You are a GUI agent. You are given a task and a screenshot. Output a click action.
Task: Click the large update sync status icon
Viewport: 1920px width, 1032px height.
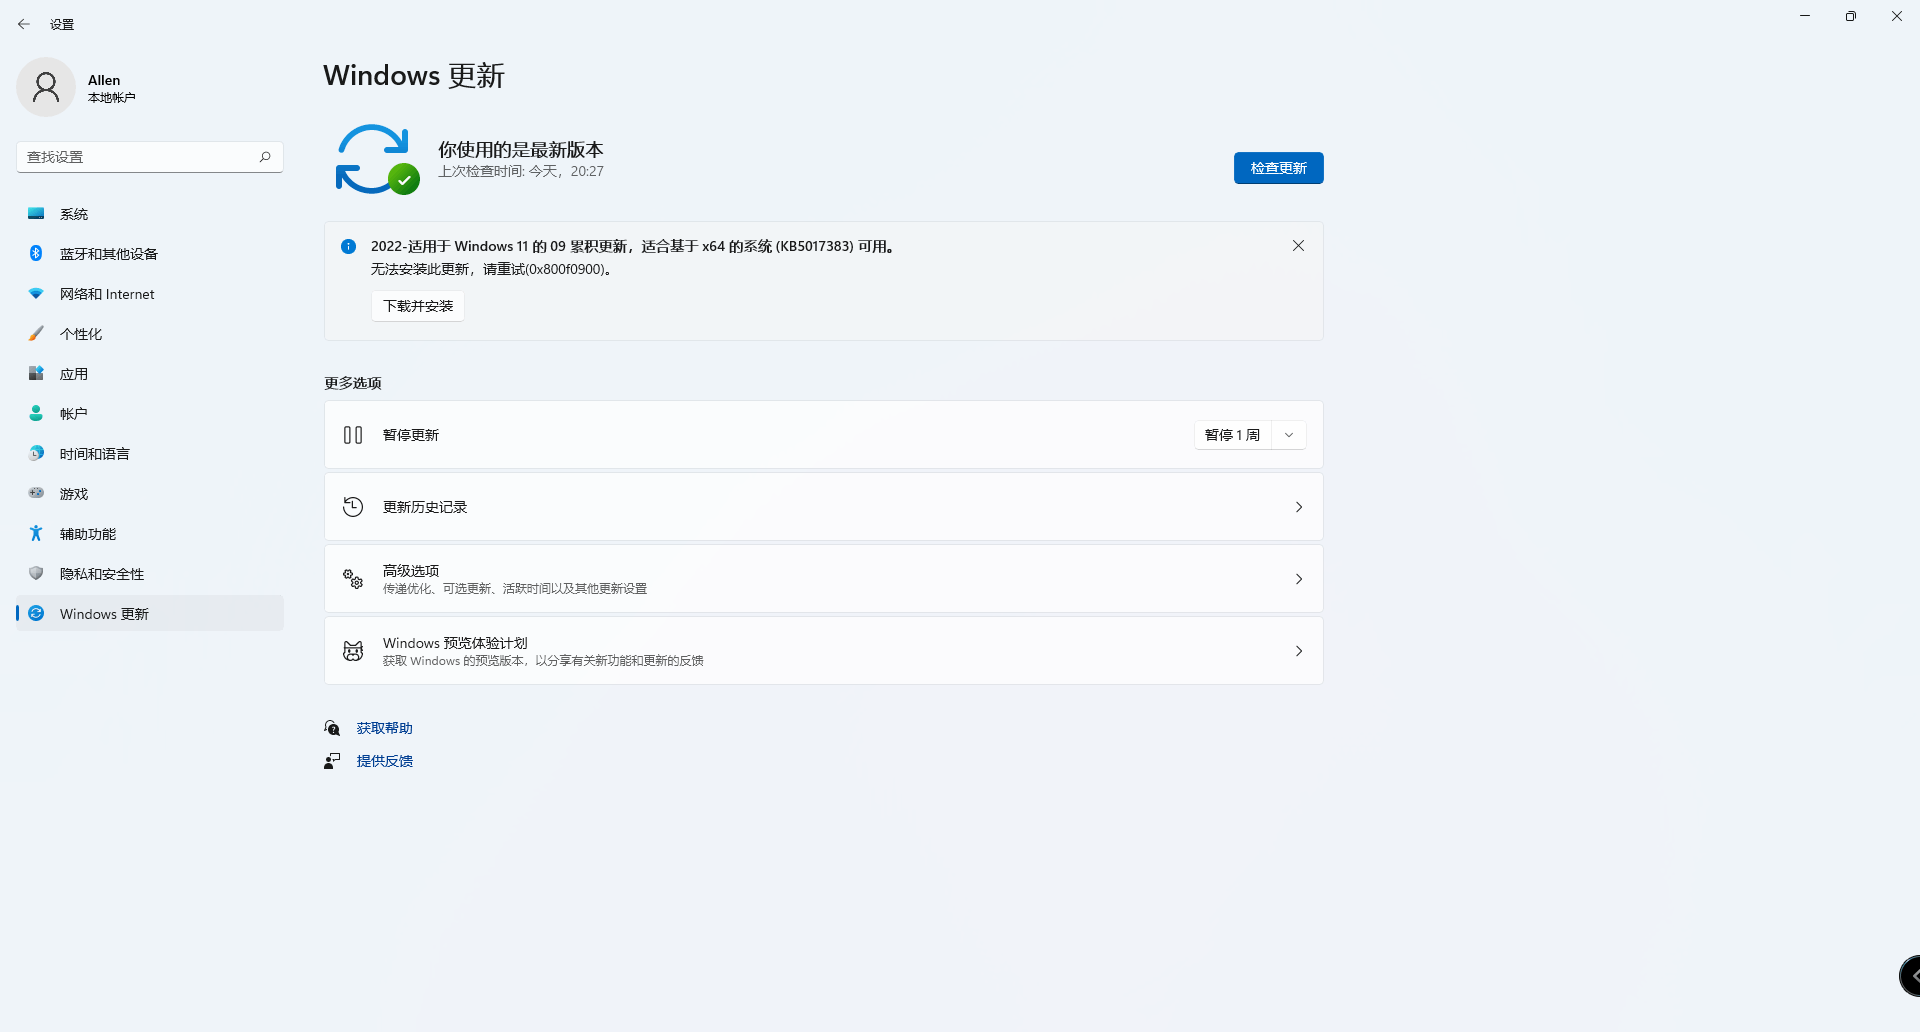click(x=377, y=159)
